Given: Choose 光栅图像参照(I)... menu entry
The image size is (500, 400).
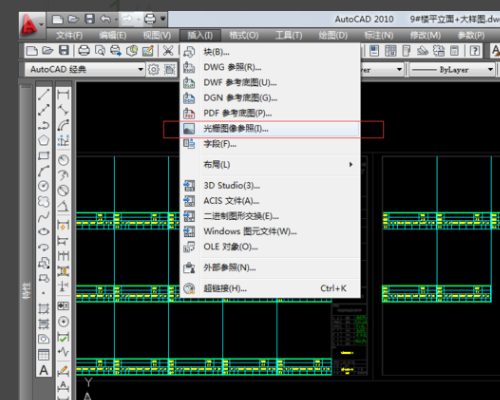Looking at the screenshot, I should 270,129.
